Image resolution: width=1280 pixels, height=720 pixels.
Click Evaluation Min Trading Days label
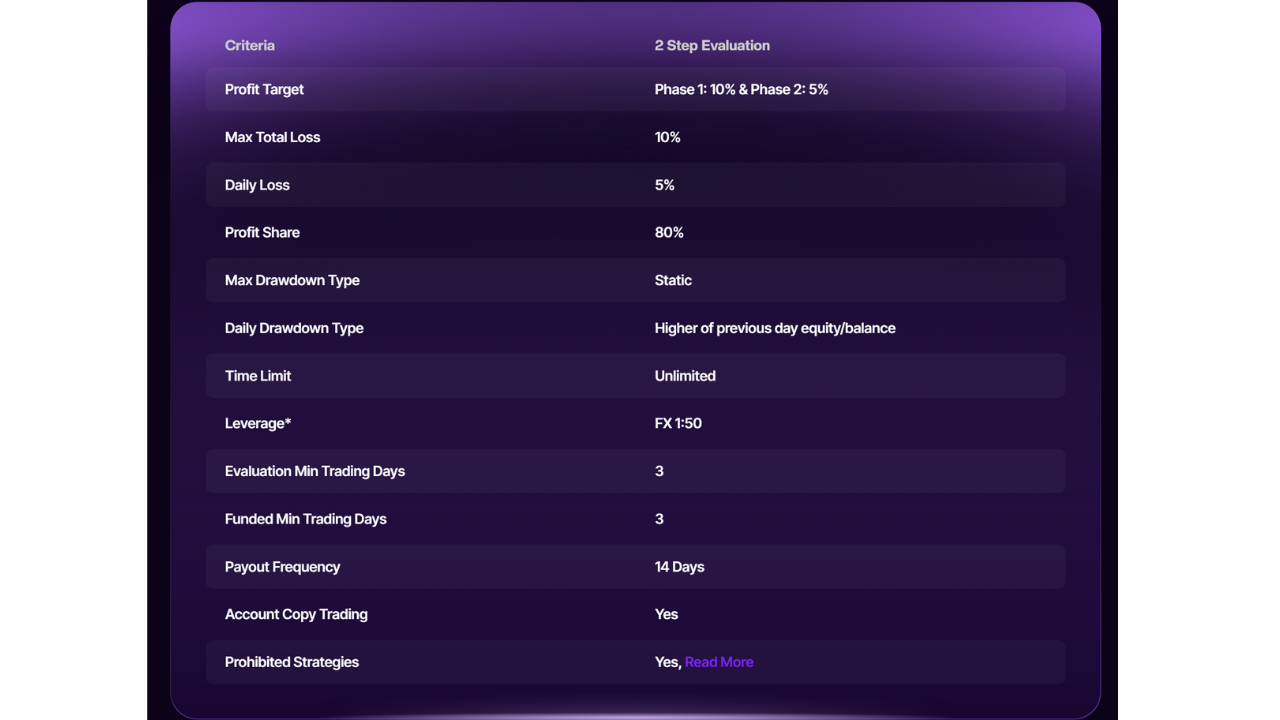coord(315,471)
